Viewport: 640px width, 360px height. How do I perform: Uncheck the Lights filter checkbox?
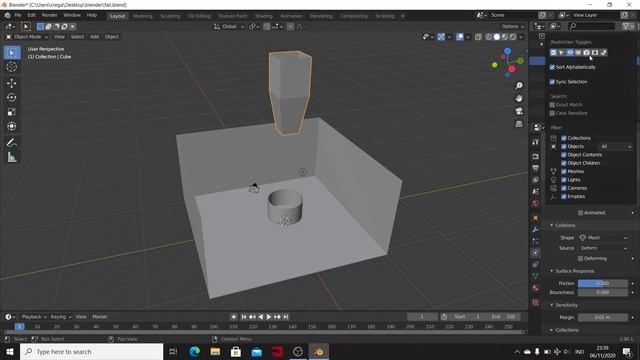point(564,180)
